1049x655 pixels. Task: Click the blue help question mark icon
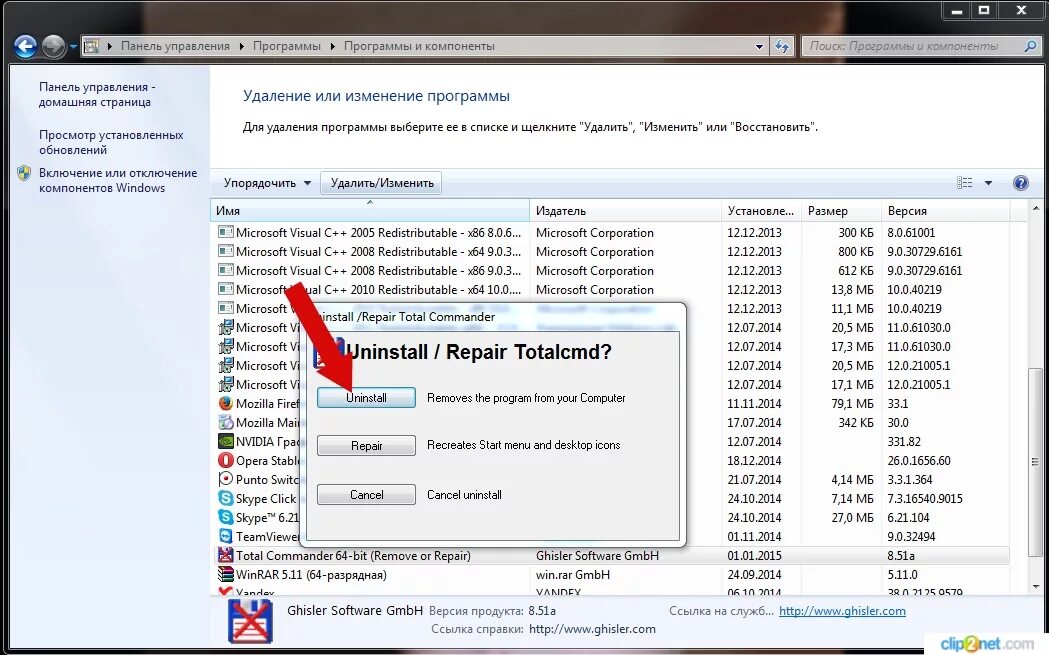click(1020, 183)
